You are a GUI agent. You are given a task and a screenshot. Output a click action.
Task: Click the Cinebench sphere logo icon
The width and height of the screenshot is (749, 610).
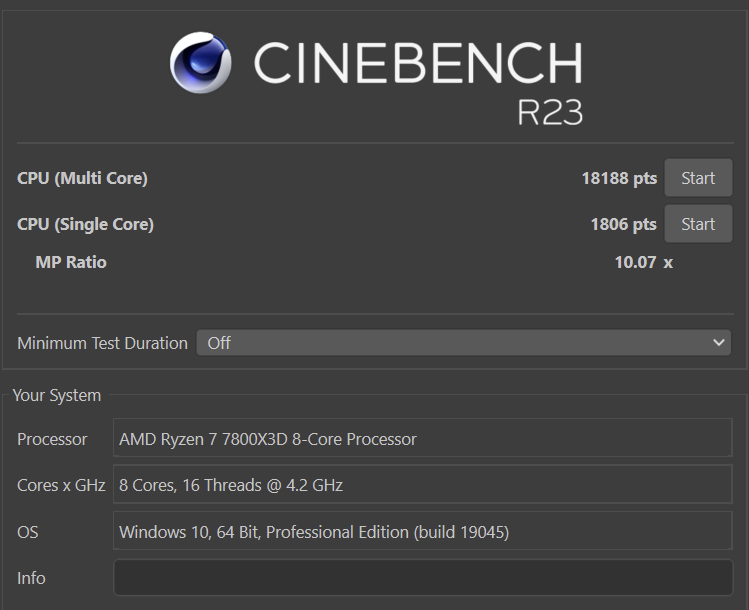201,63
